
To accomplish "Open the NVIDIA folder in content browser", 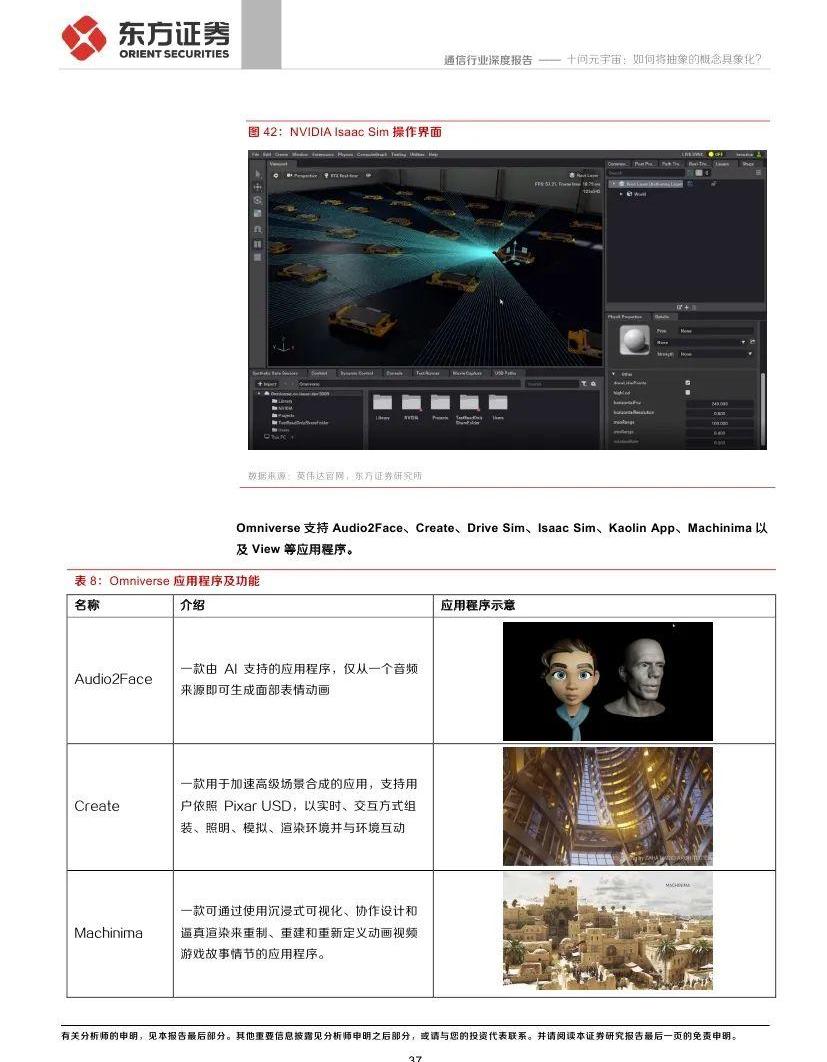I will [x=411, y=402].
